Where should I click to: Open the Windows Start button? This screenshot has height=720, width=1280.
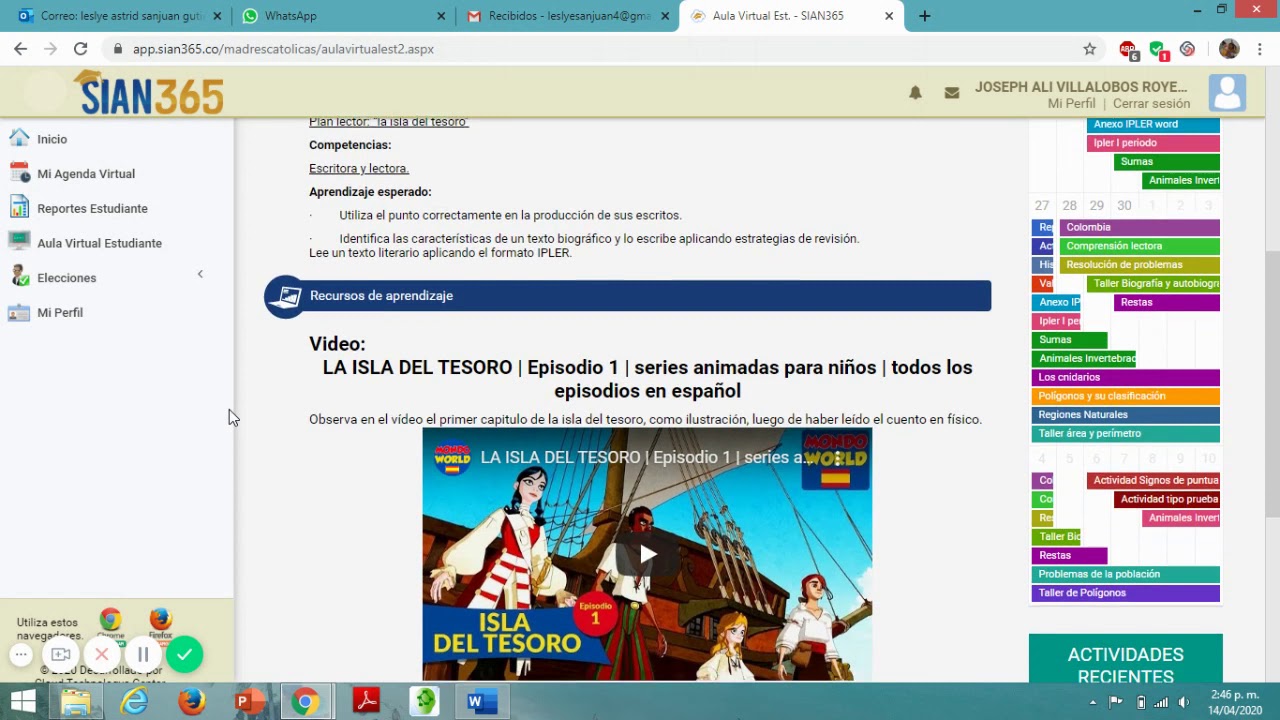[23, 702]
